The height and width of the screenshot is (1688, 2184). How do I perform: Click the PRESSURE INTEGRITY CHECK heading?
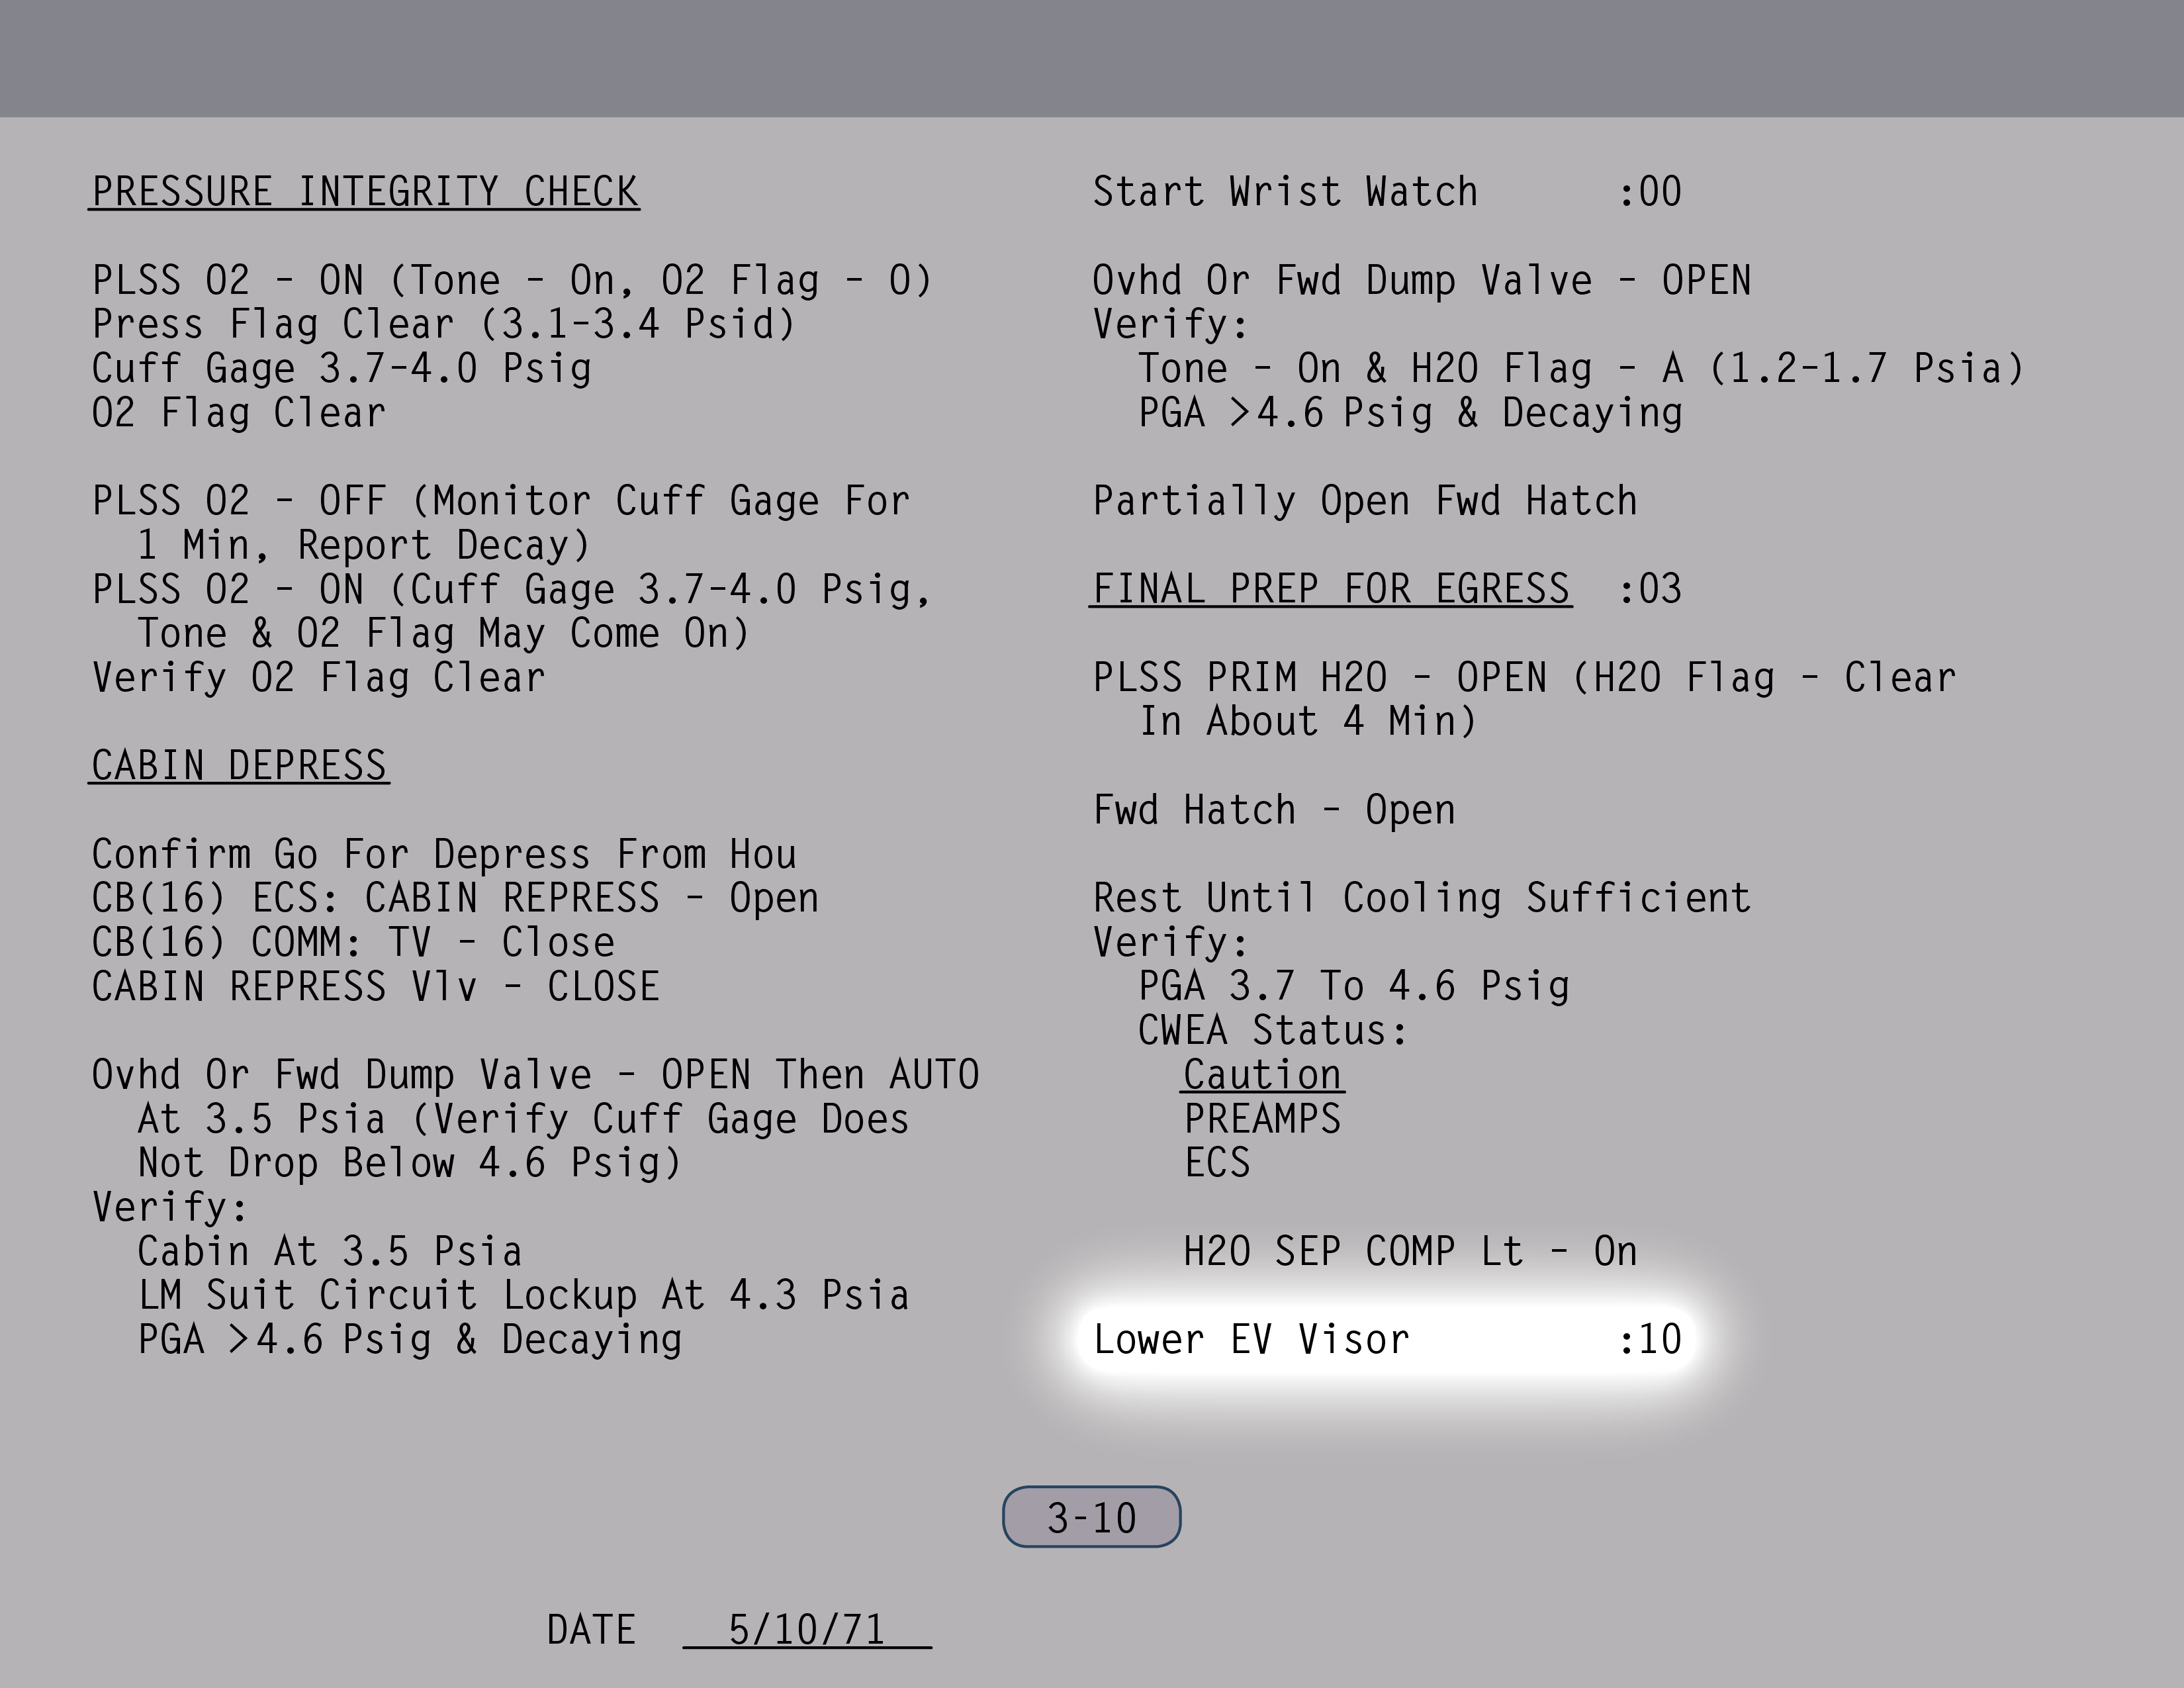tap(365, 192)
